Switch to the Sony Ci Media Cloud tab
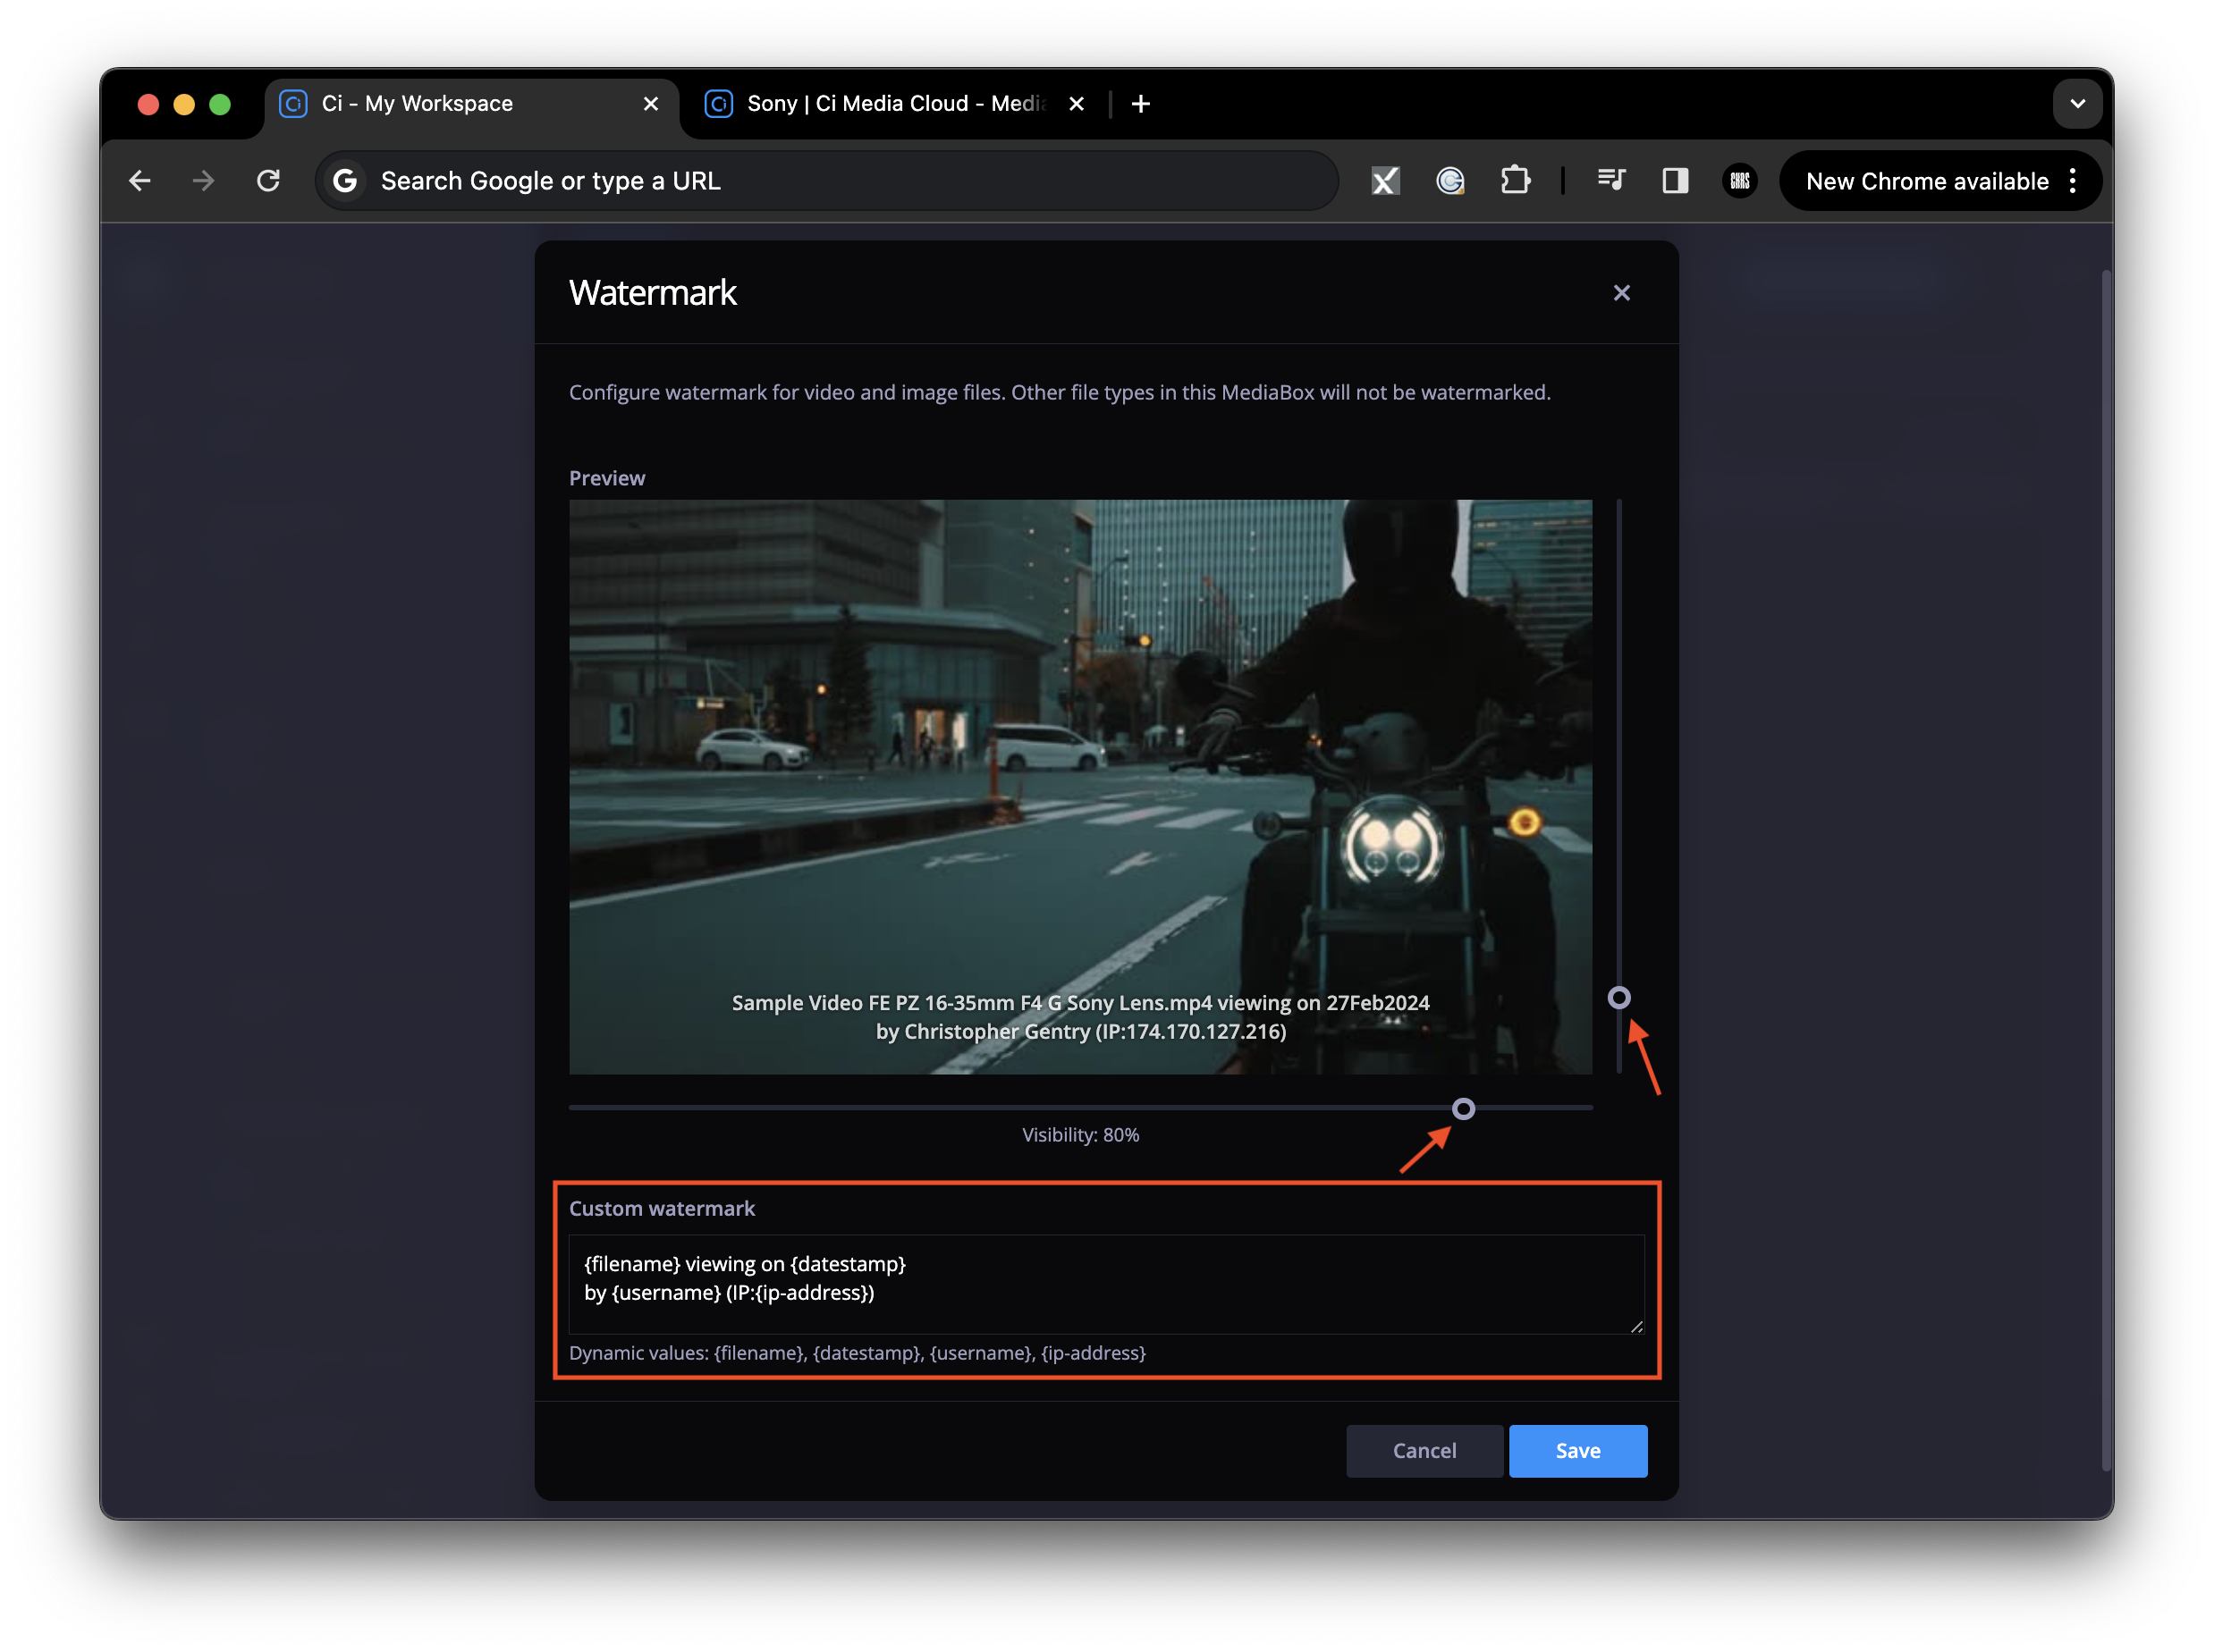This screenshot has height=1652, width=2214. point(895,104)
